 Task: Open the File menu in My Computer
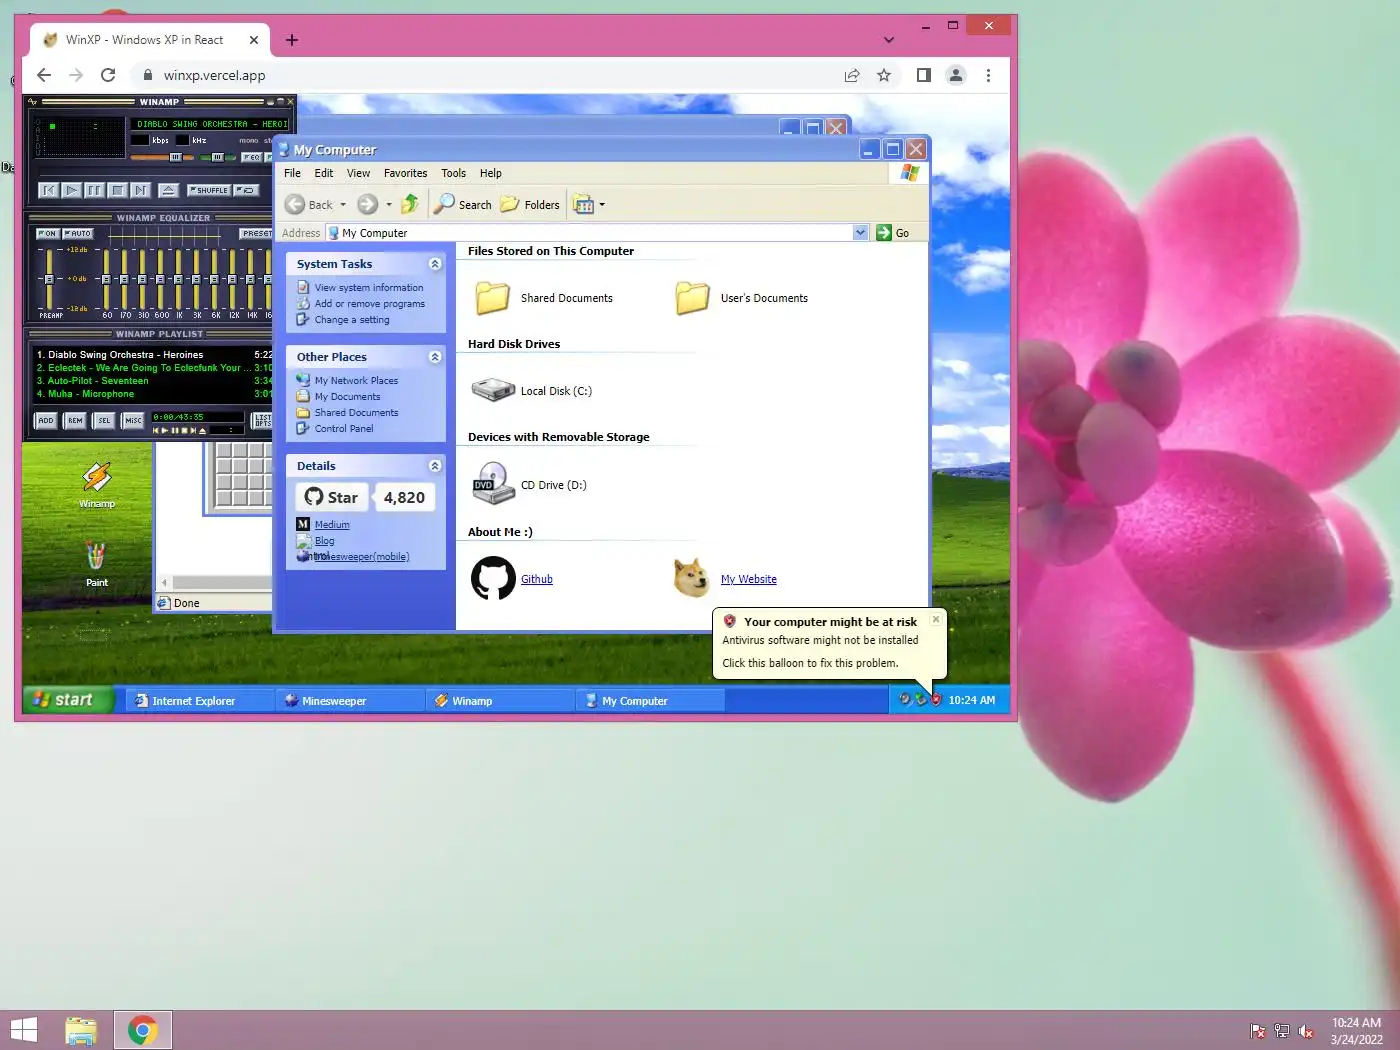pyautogui.click(x=292, y=173)
